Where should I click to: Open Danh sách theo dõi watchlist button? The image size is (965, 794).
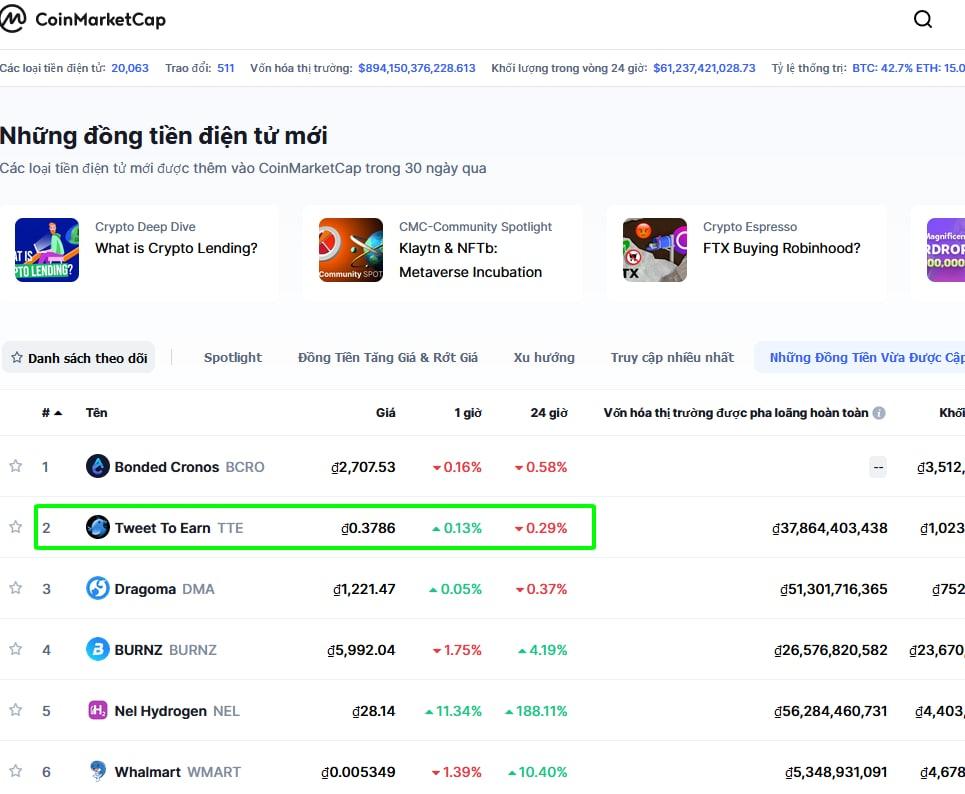click(x=79, y=358)
